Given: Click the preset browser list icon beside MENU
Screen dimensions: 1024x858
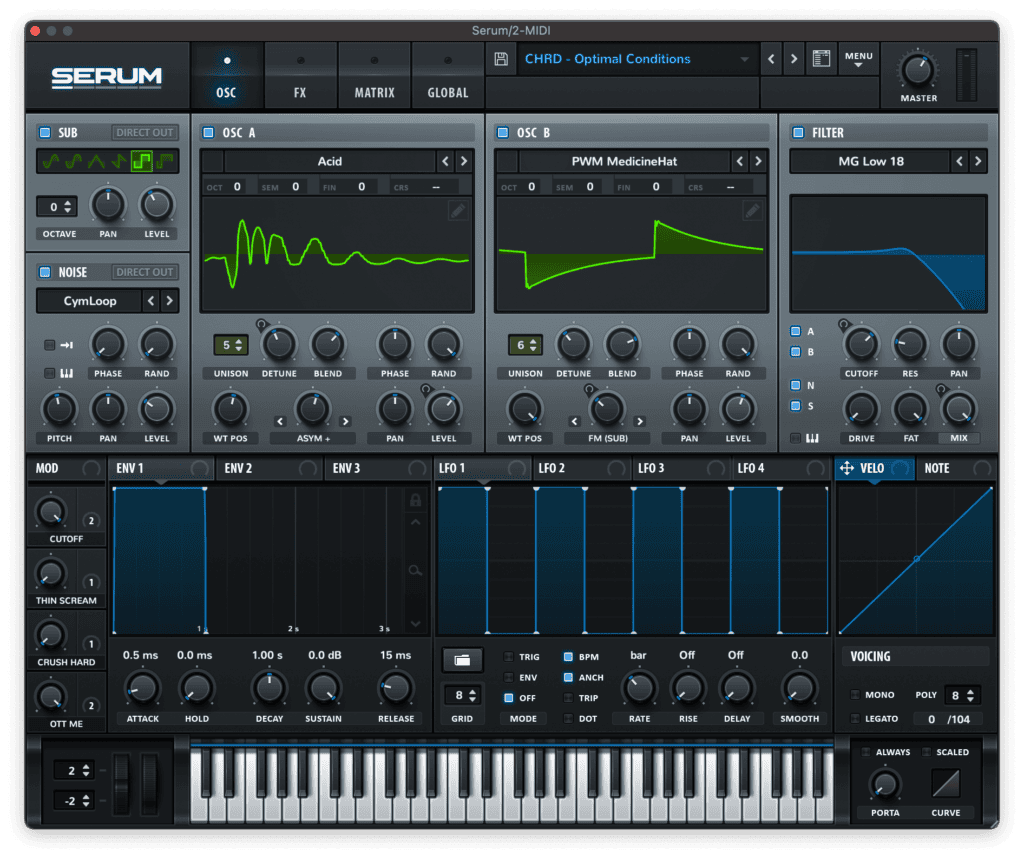Looking at the screenshot, I should (x=822, y=59).
